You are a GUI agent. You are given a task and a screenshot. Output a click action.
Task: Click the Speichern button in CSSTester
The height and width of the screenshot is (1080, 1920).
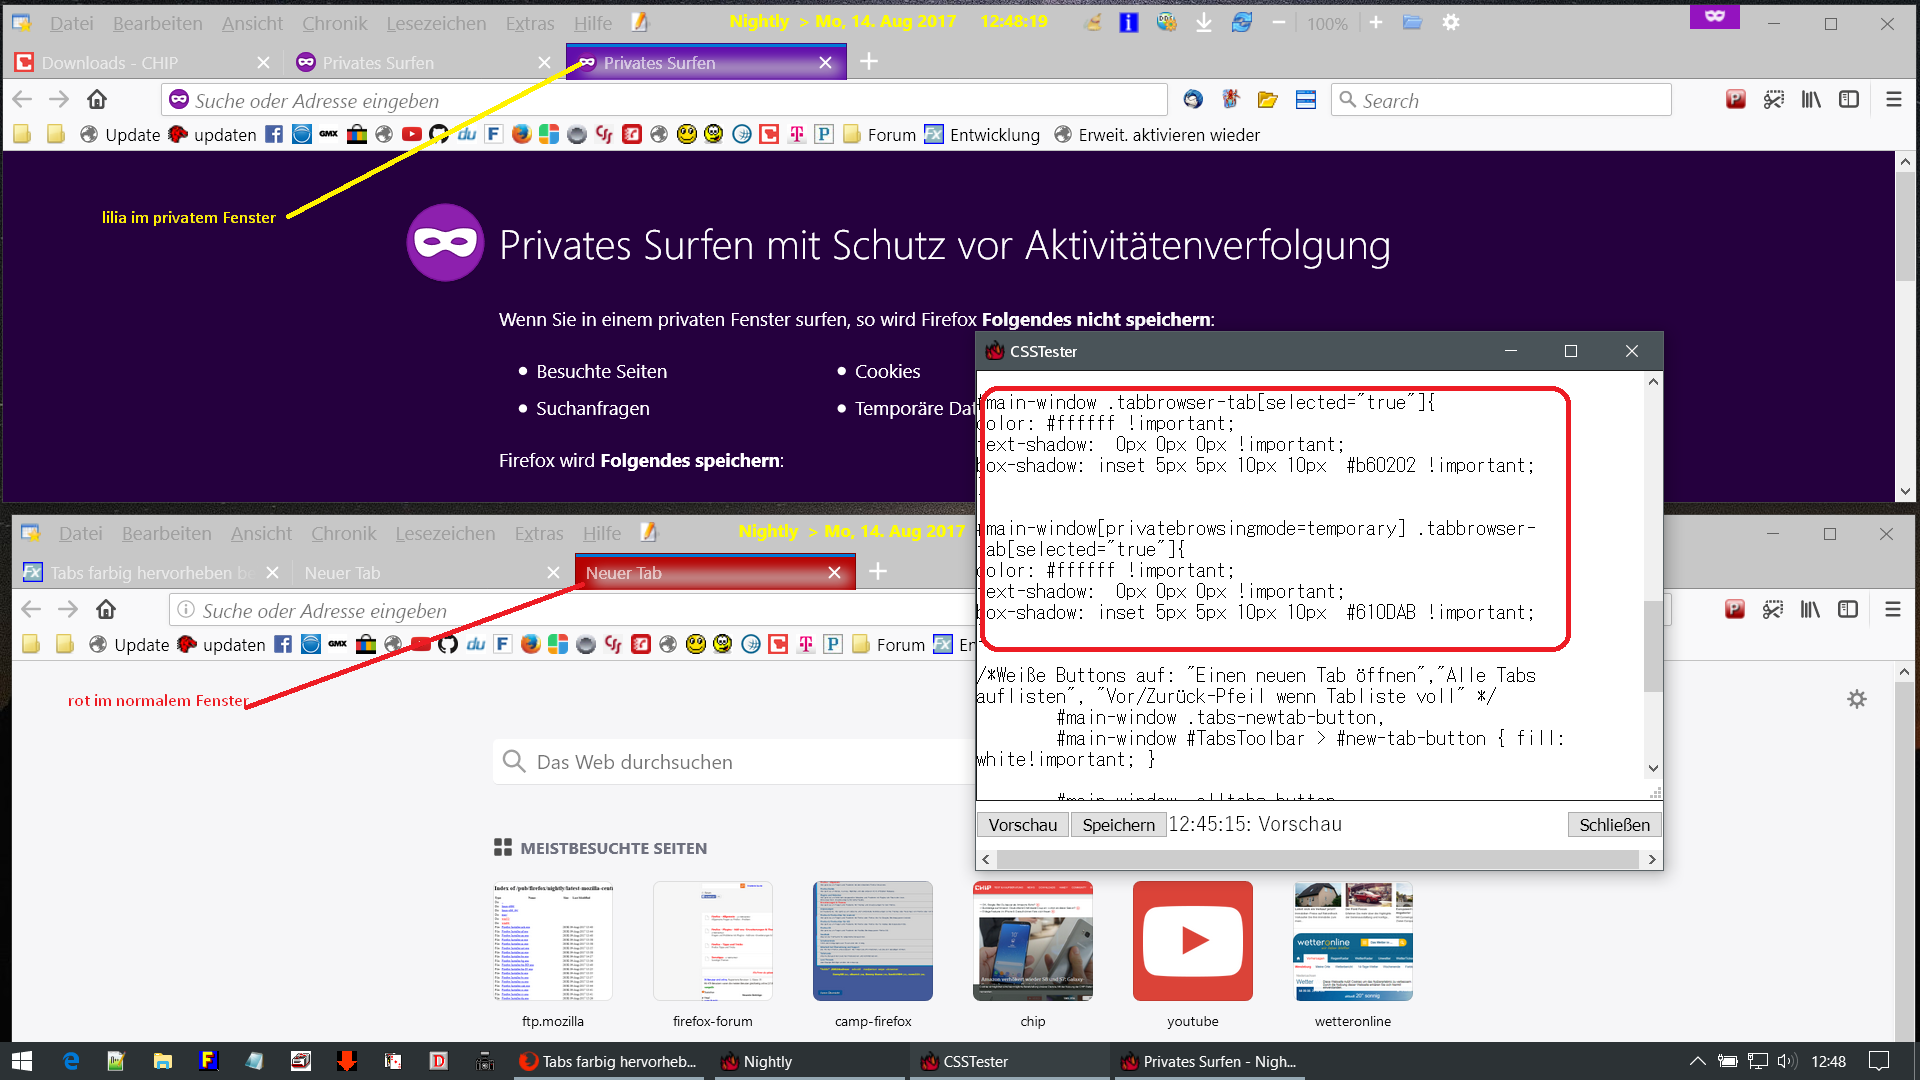[x=1118, y=825]
